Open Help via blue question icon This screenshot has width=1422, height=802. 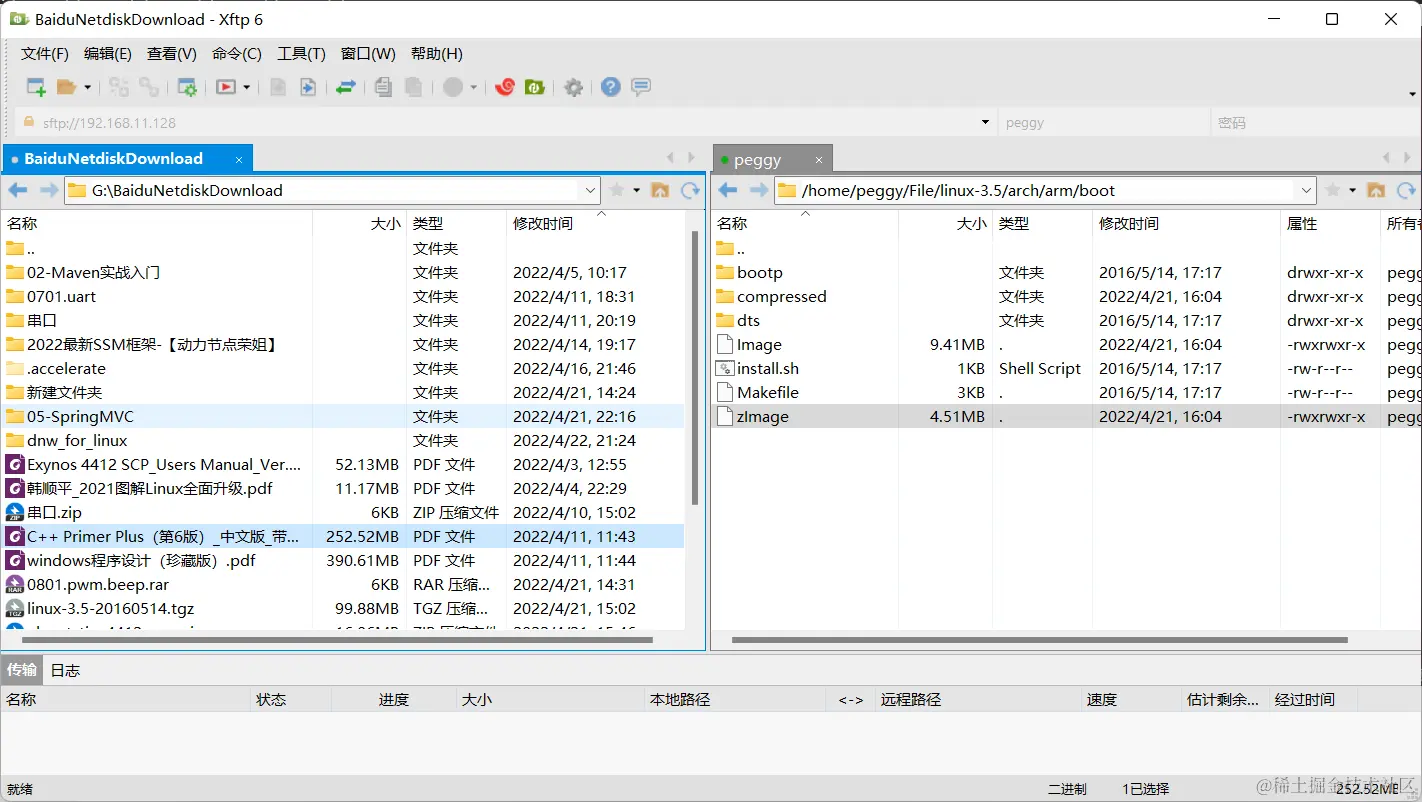tap(611, 87)
